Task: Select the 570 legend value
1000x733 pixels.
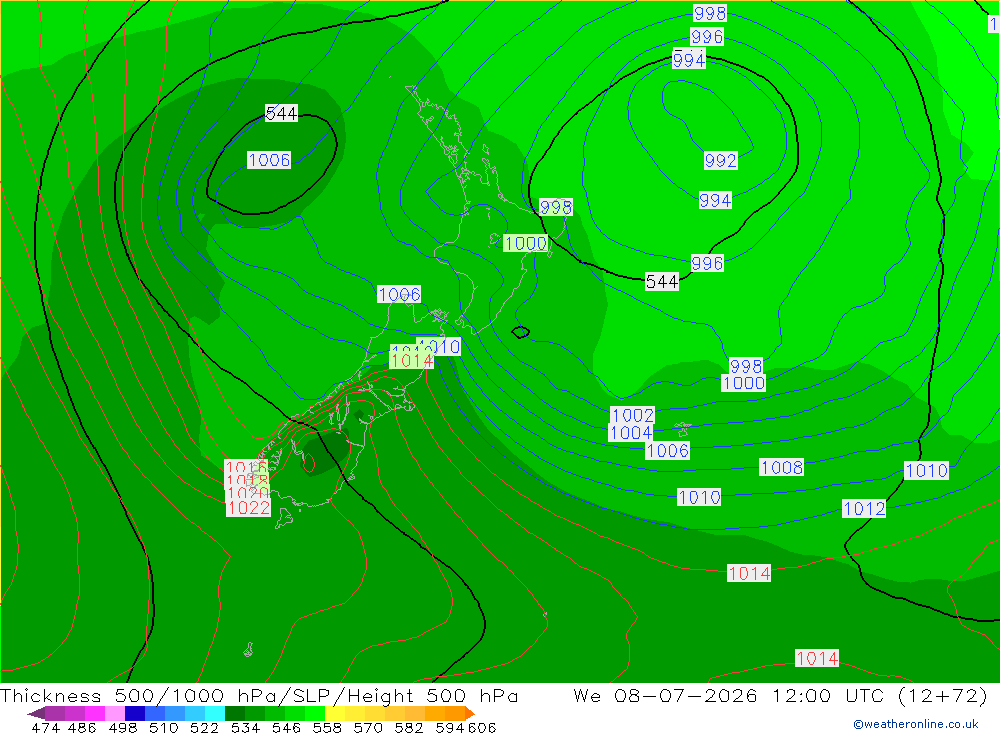Action: coord(368,727)
